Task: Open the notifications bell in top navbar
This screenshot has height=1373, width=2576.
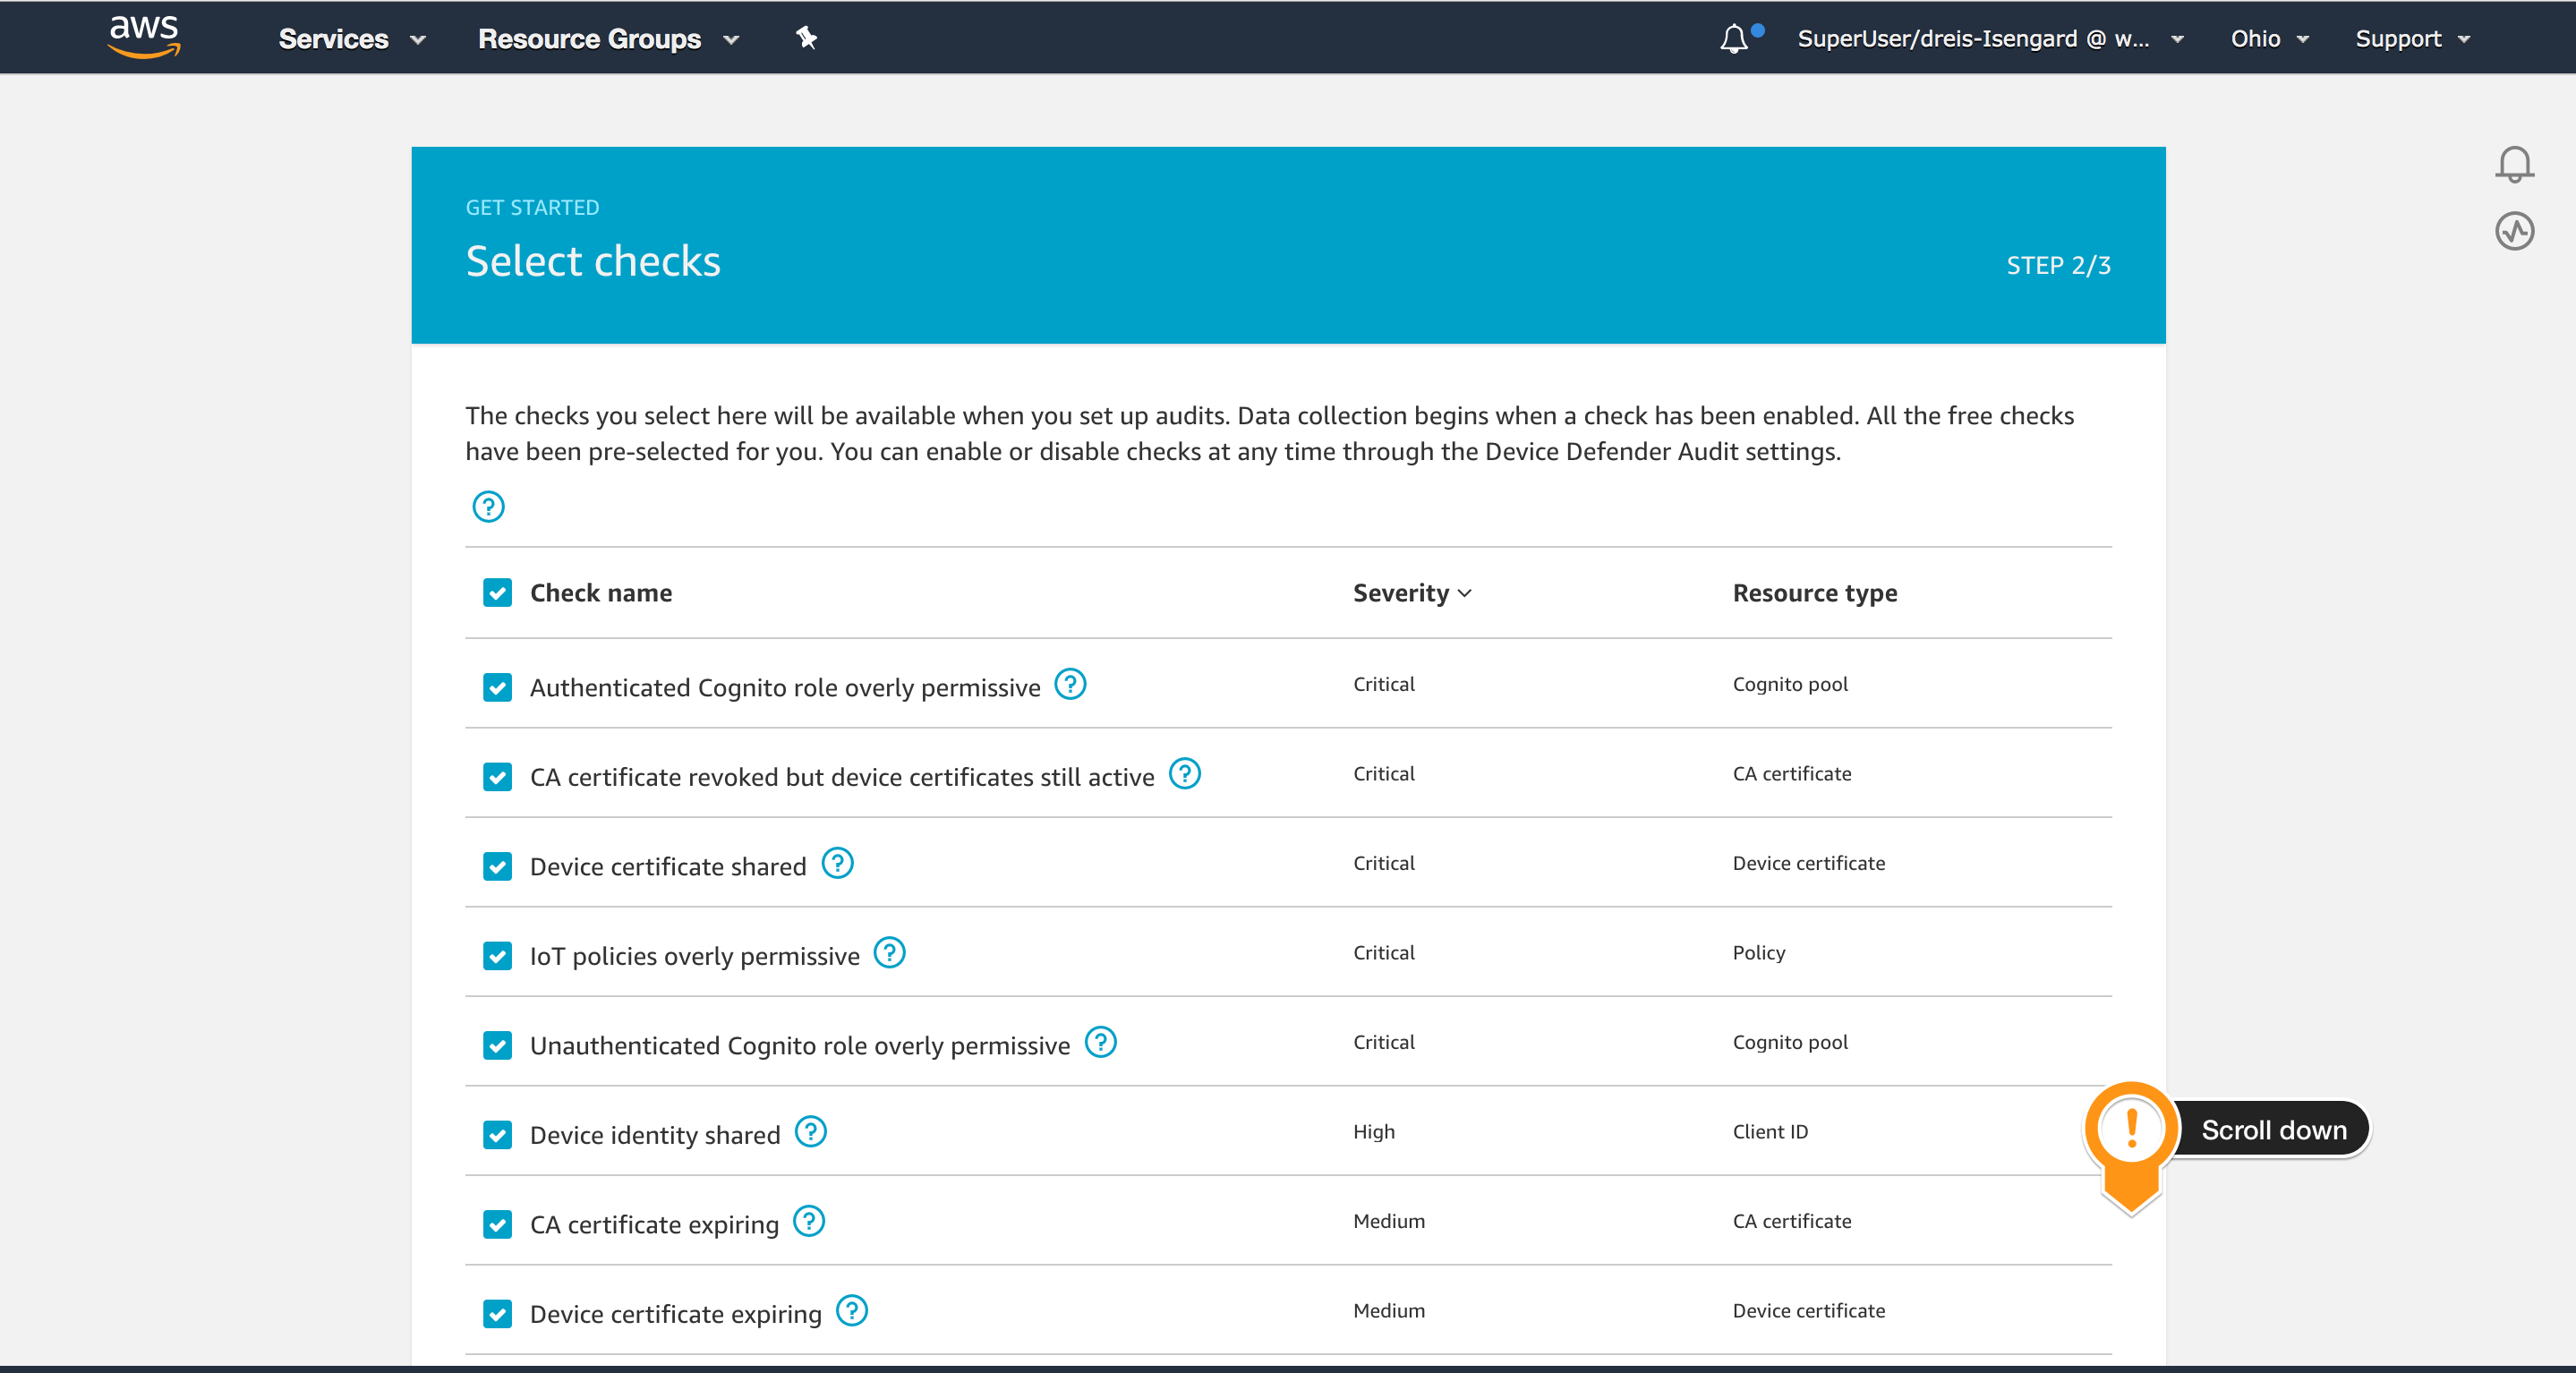Action: click(1735, 38)
